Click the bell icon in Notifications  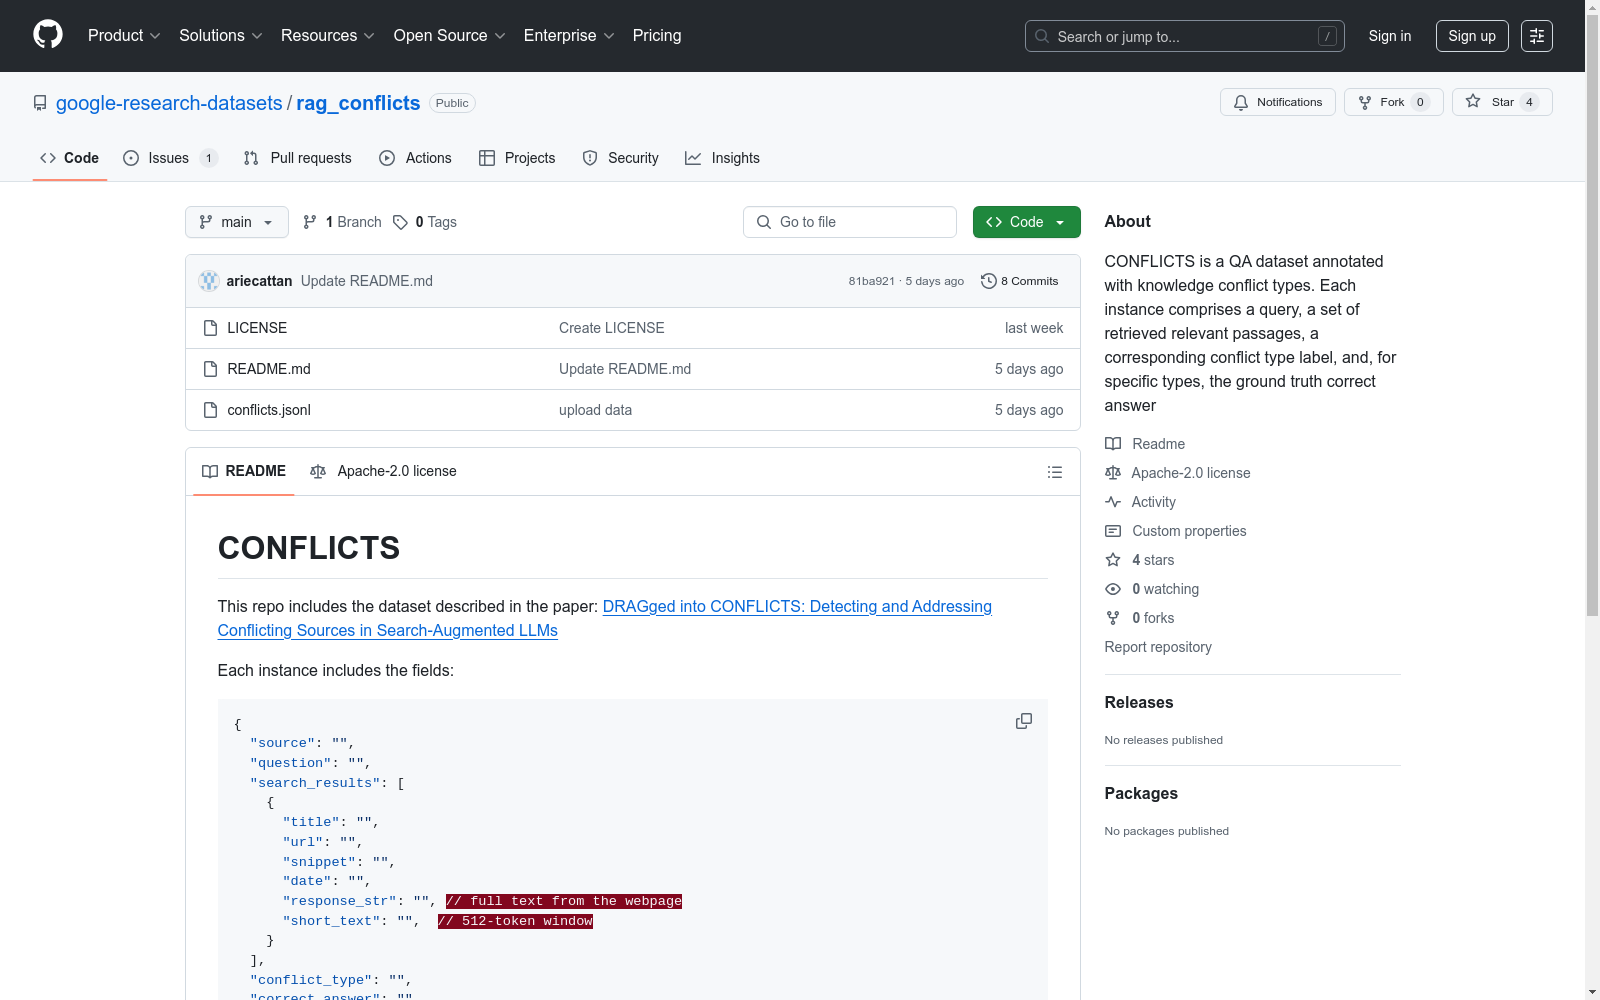[1241, 102]
